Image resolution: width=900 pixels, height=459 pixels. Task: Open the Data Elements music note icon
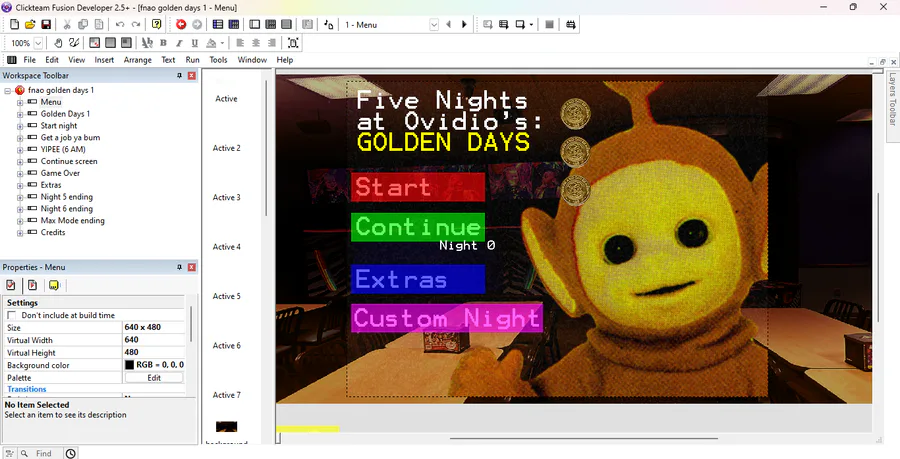click(x=328, y=25)
